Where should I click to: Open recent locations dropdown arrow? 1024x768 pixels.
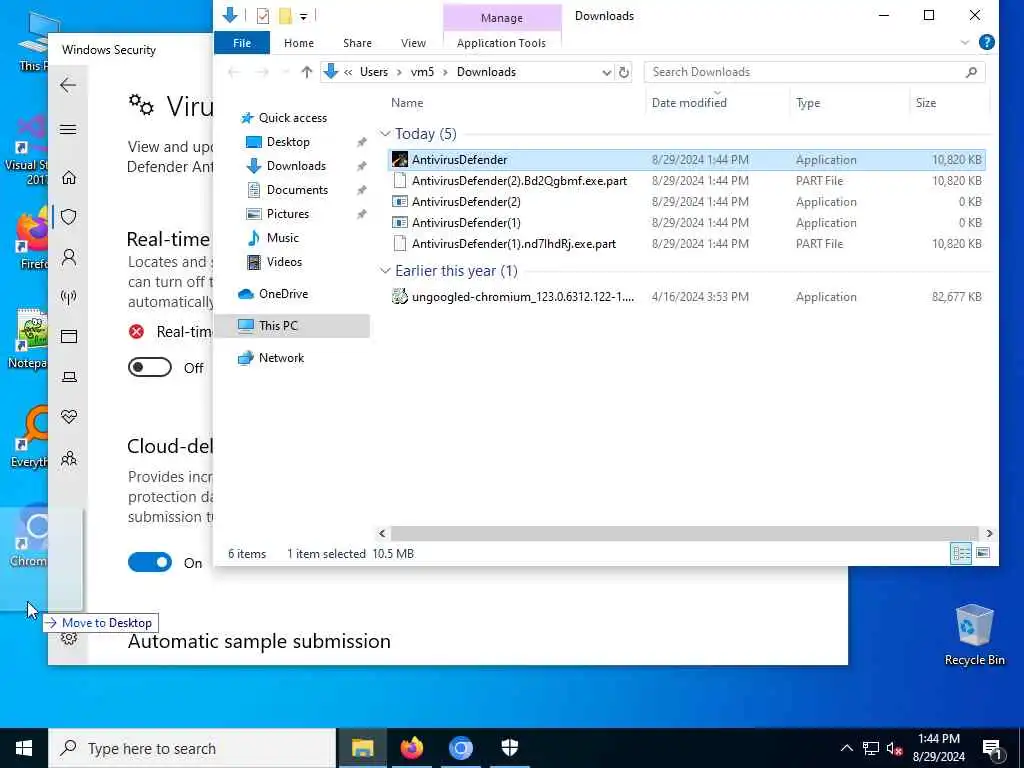285,72
